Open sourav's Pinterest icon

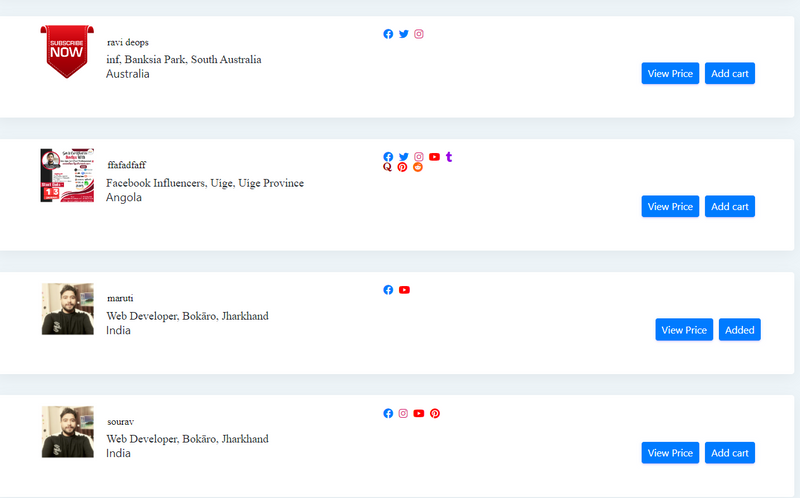[x=435, y=413]
